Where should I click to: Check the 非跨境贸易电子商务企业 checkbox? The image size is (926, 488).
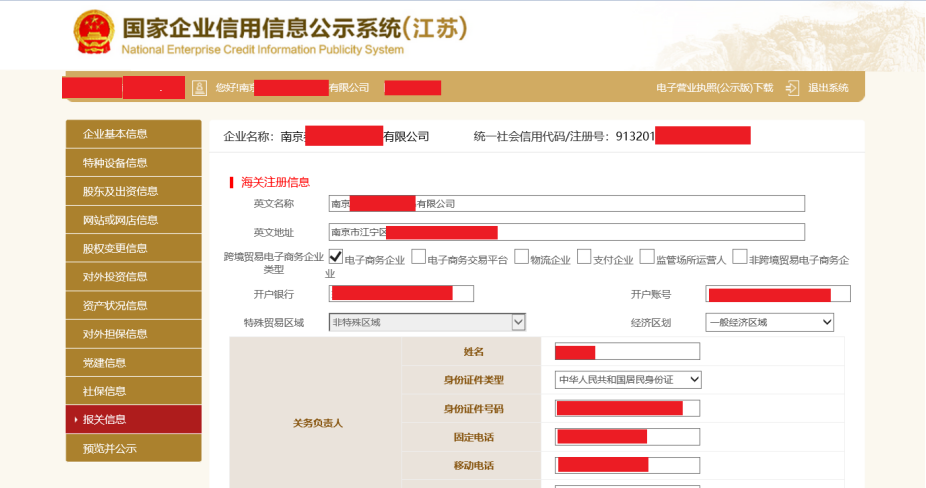[739, 257]
